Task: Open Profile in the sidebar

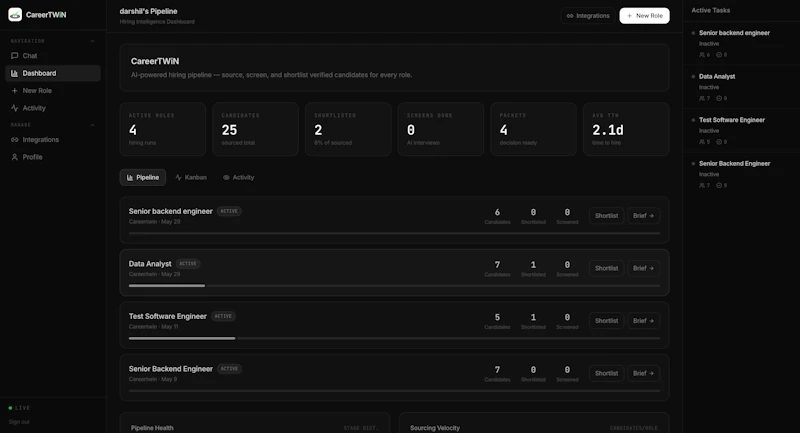Action: pos(53,157)
